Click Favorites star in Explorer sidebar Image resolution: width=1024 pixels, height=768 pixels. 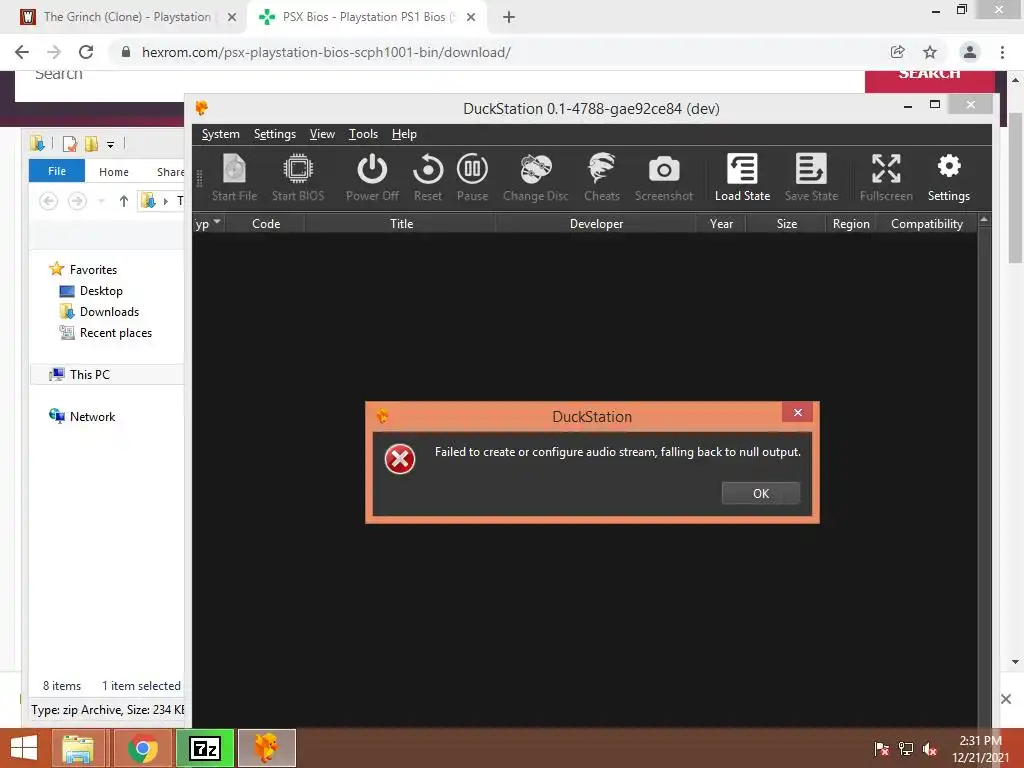tap(57, 269)
